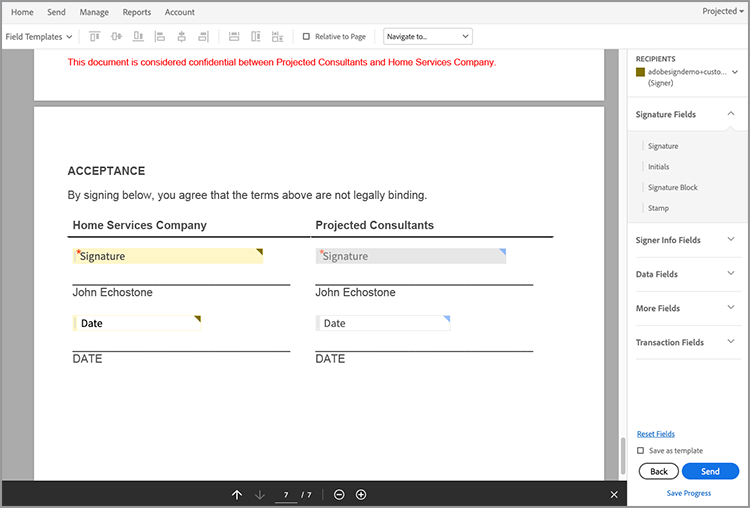The image size is (750, 508).
Task: Select the yellow Date field
Action: click(x=137, y=323)
